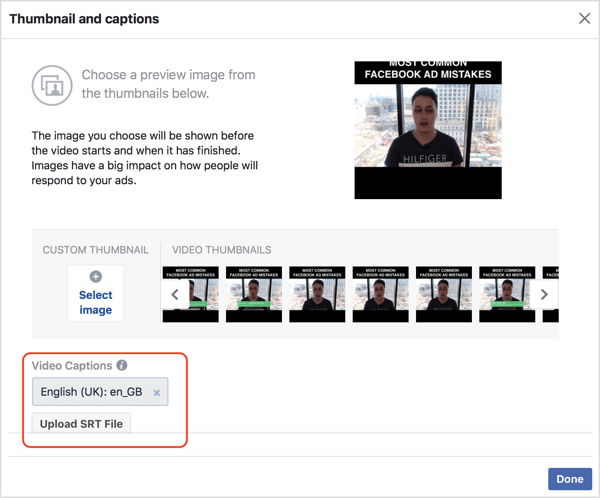Select the fifth video thumbnail
The image size is (600, 498).
pos(444,294)
